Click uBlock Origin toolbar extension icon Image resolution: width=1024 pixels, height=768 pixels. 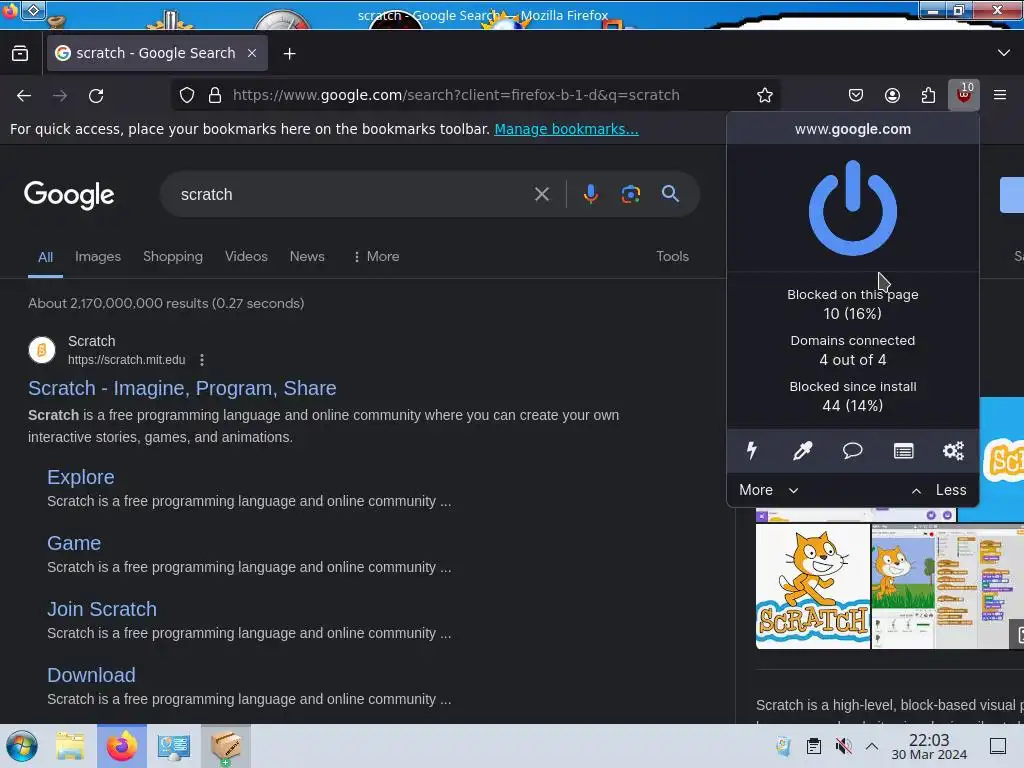pos(963,95)
